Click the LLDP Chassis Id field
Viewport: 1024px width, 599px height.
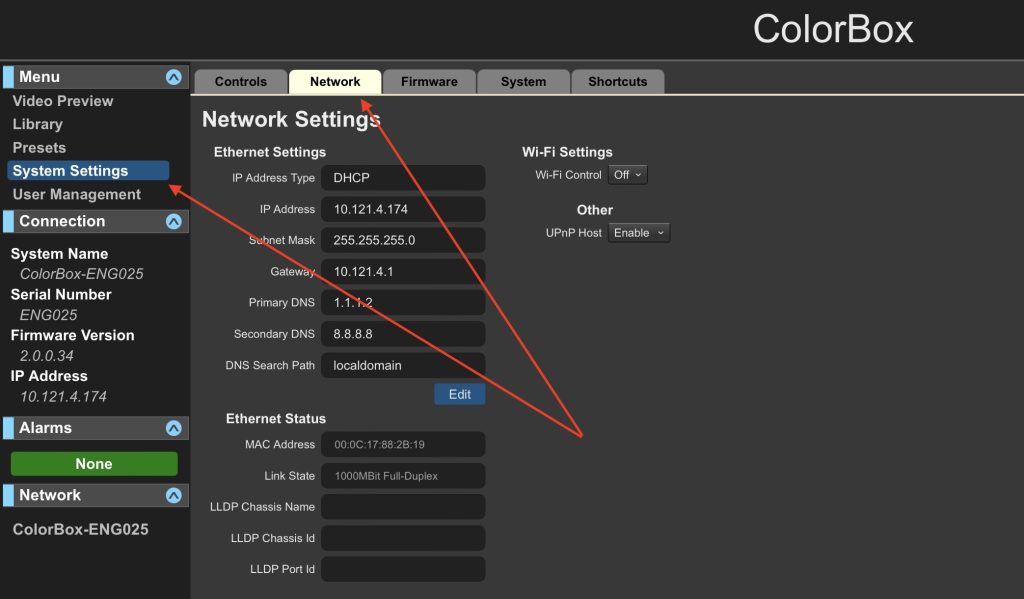point(403,538)
